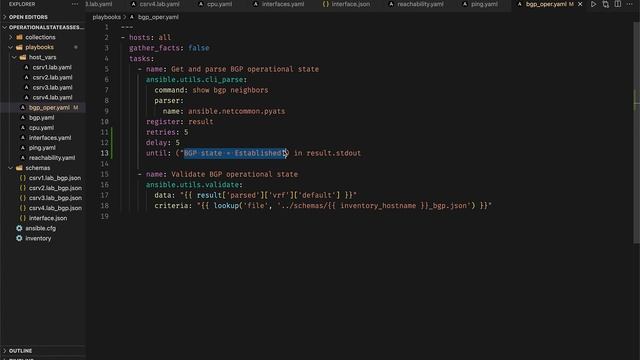This screenshot has height=360, width=640.
Task: Click the playbooks breadcrumb segment
Action: pyautogui.click(x=107, y=17)
